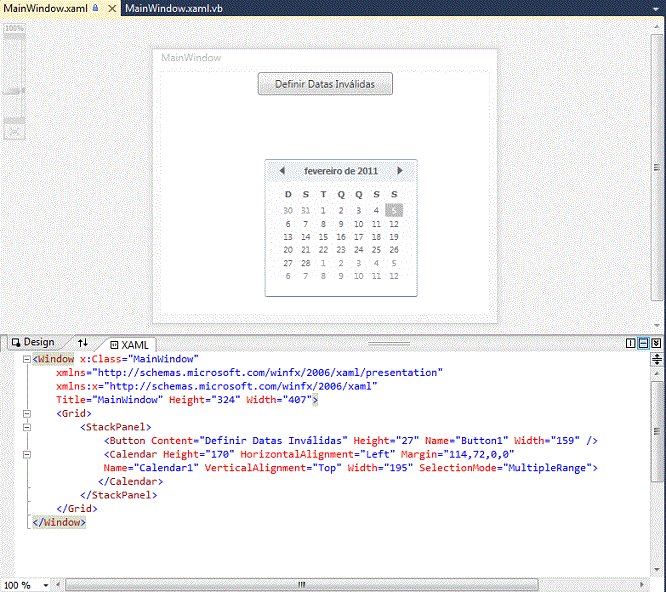Switch to the Design view tab
This screenshot has height=592, width=666.
pyautogui.click(x=34, y=342)
